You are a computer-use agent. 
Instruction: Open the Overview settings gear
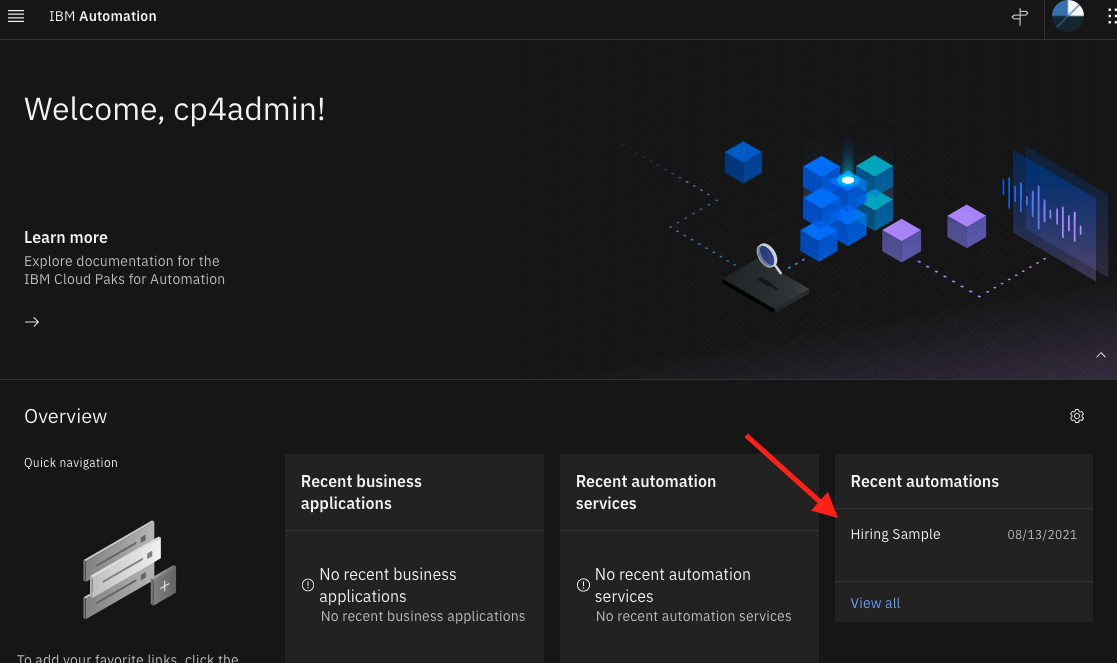tap(1076, 416)
